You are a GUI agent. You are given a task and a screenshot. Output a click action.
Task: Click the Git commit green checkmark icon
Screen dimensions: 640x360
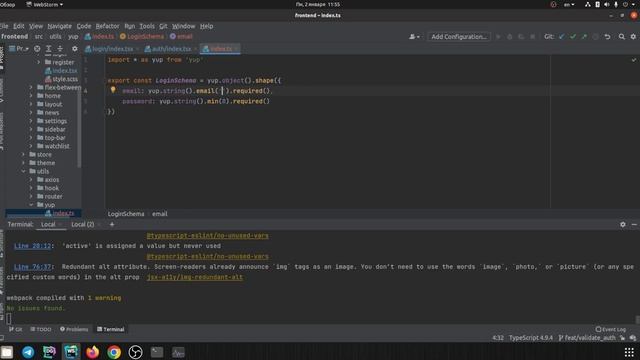coord(573,37)
